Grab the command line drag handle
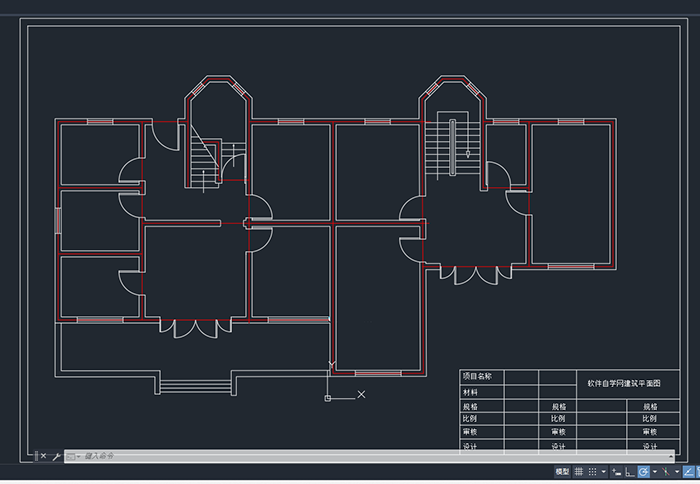The image size is (700, 484). [37, 456]
